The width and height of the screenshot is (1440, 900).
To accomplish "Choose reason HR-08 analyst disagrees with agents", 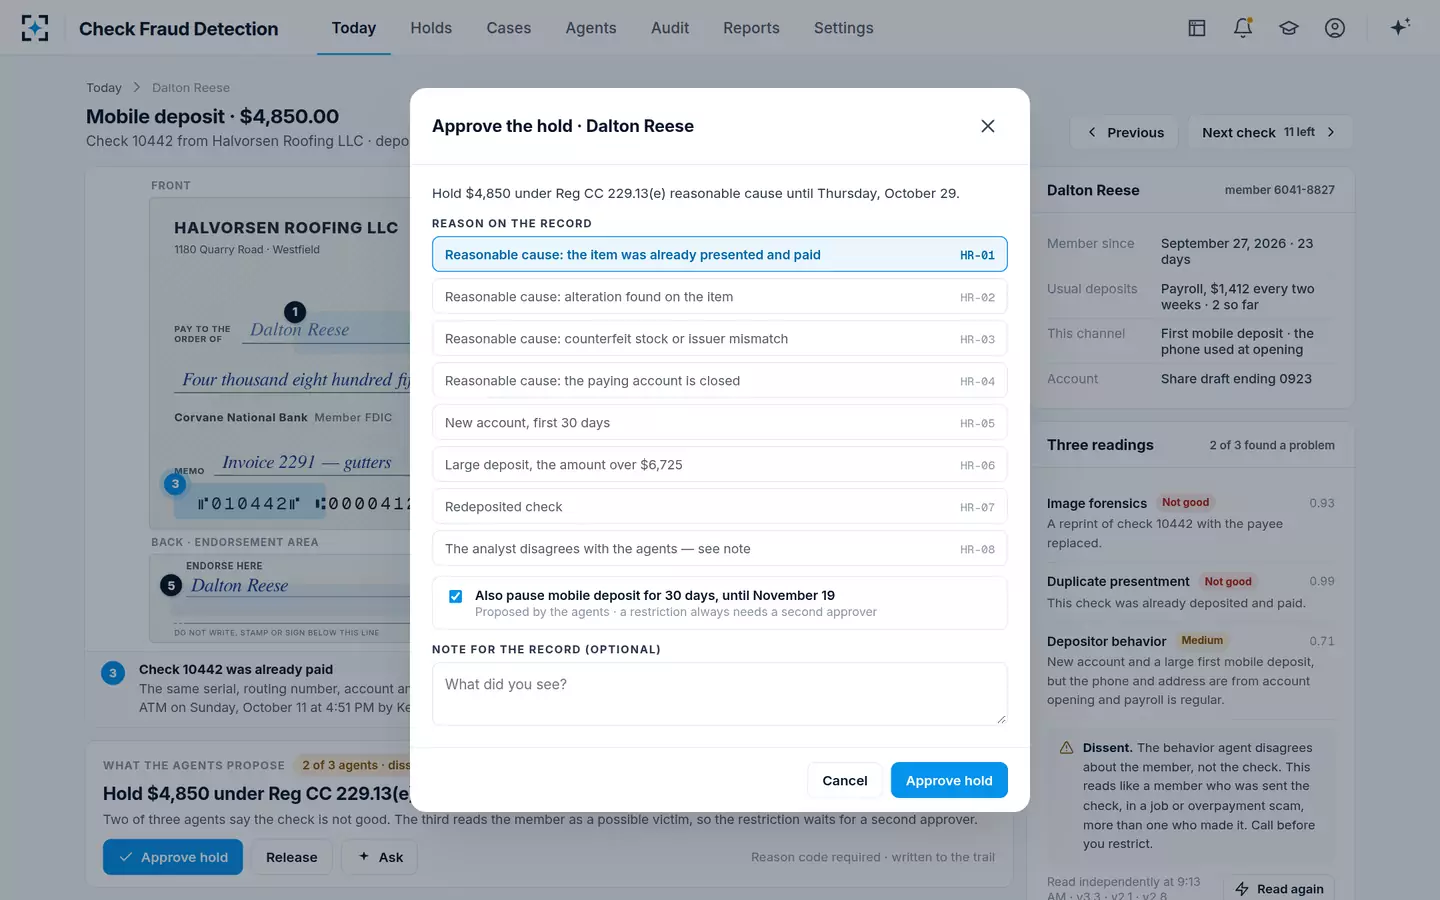I will (720, 549).
